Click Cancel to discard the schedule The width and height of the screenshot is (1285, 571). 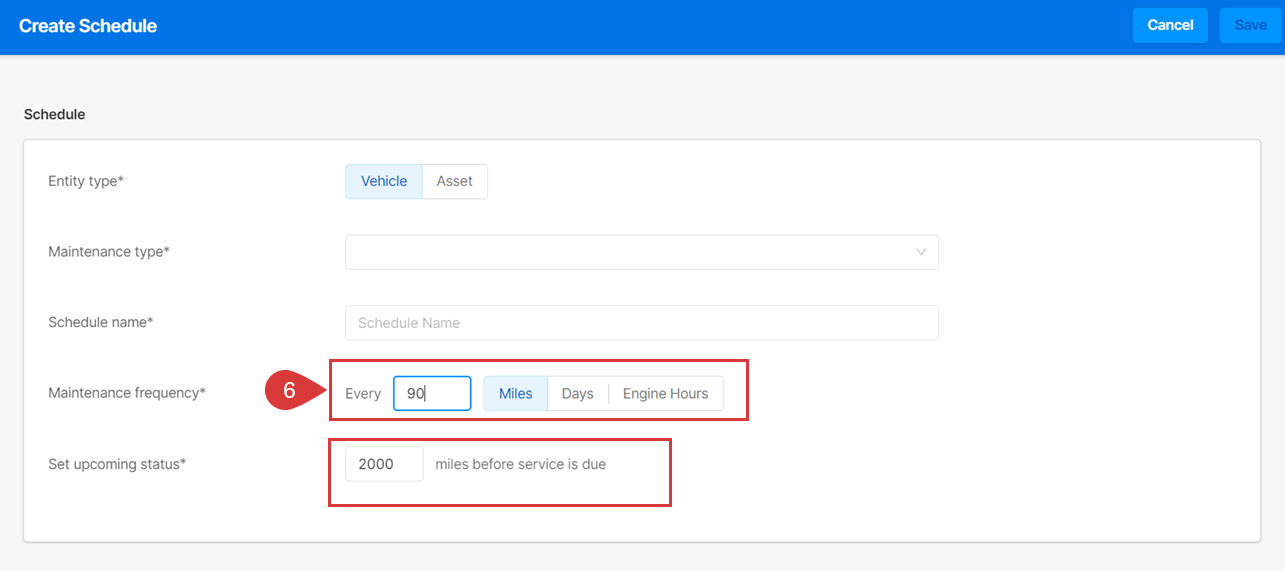click(x=1170, y=25)
